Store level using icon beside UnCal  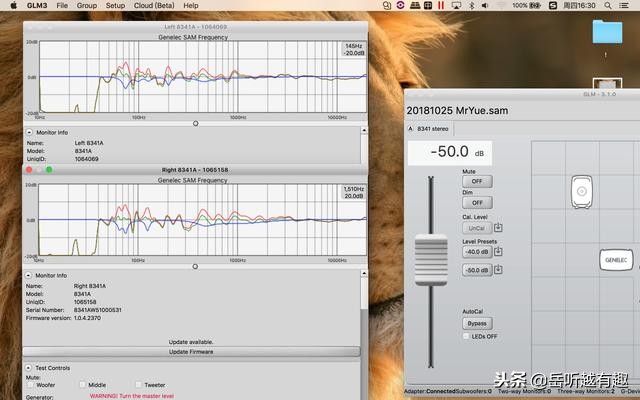[498, 227]
